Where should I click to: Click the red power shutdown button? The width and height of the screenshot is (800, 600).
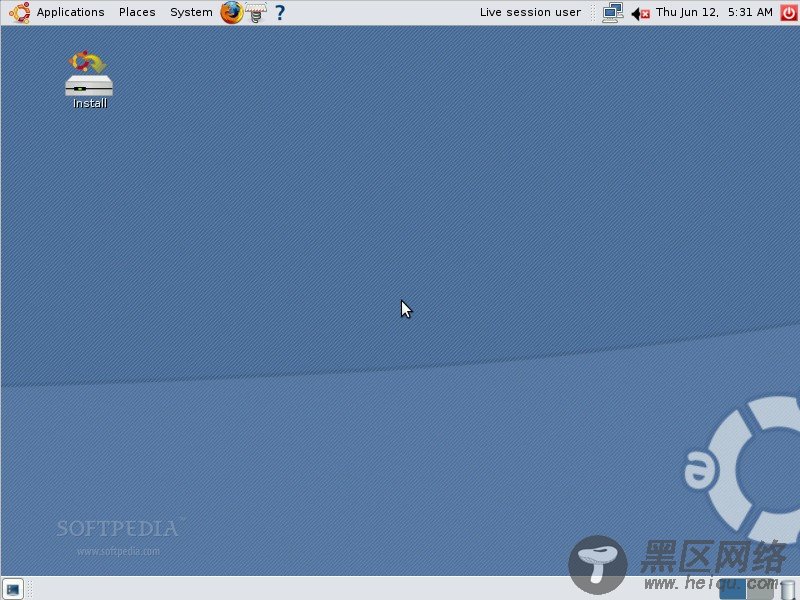coord(789,12)
